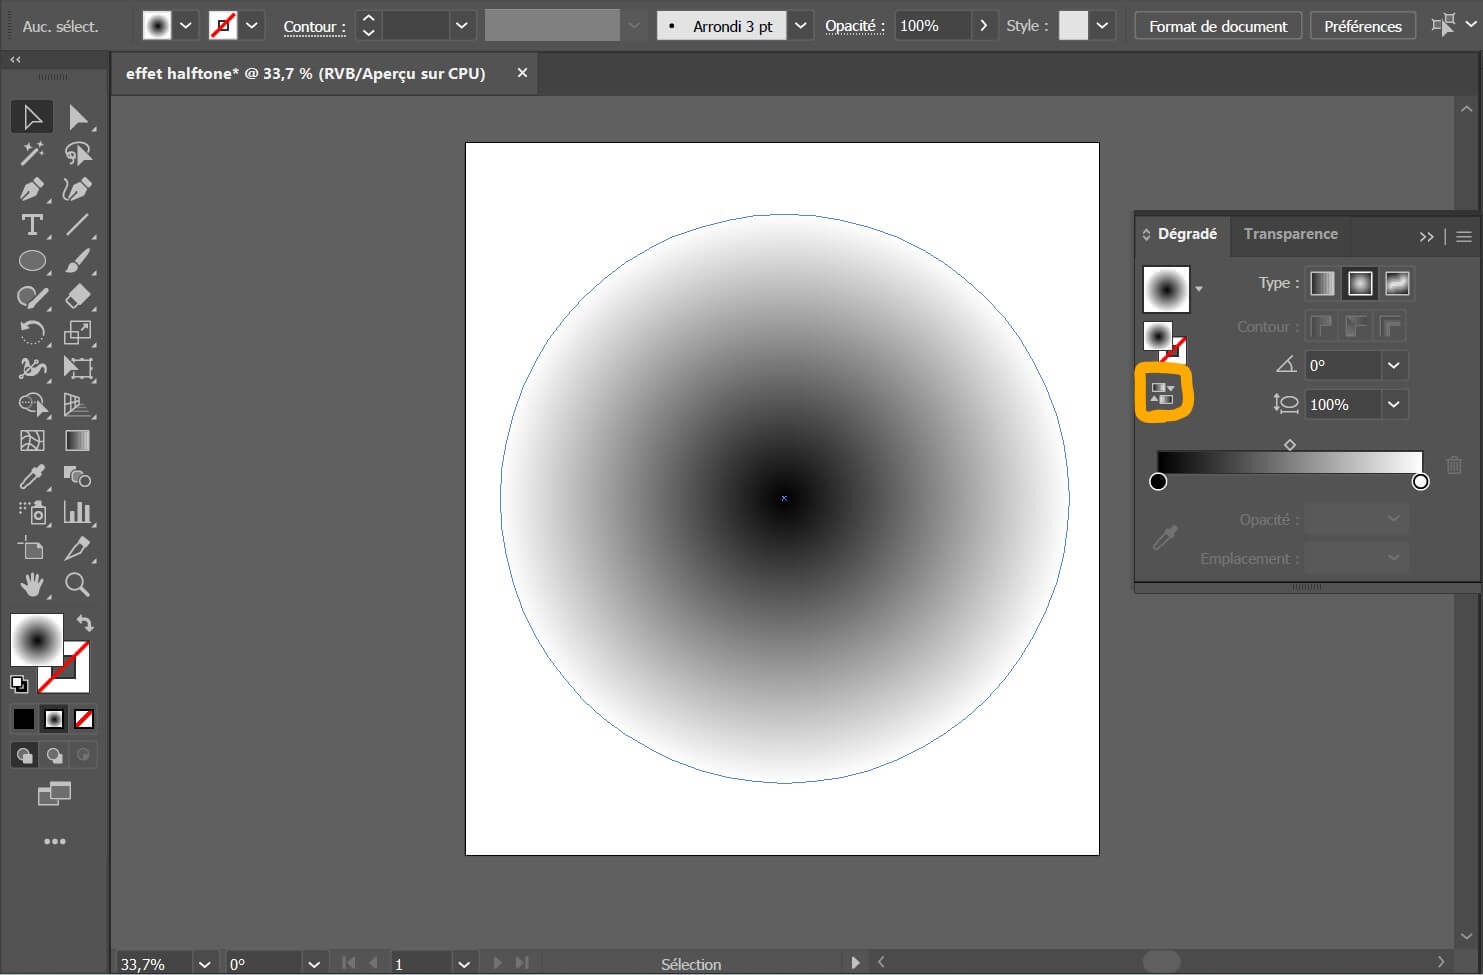The width and height of the screenshot is (1483, 975).
Task: Open aspect ratio 100% dropdown in panel
Action: click(1394, 404)
